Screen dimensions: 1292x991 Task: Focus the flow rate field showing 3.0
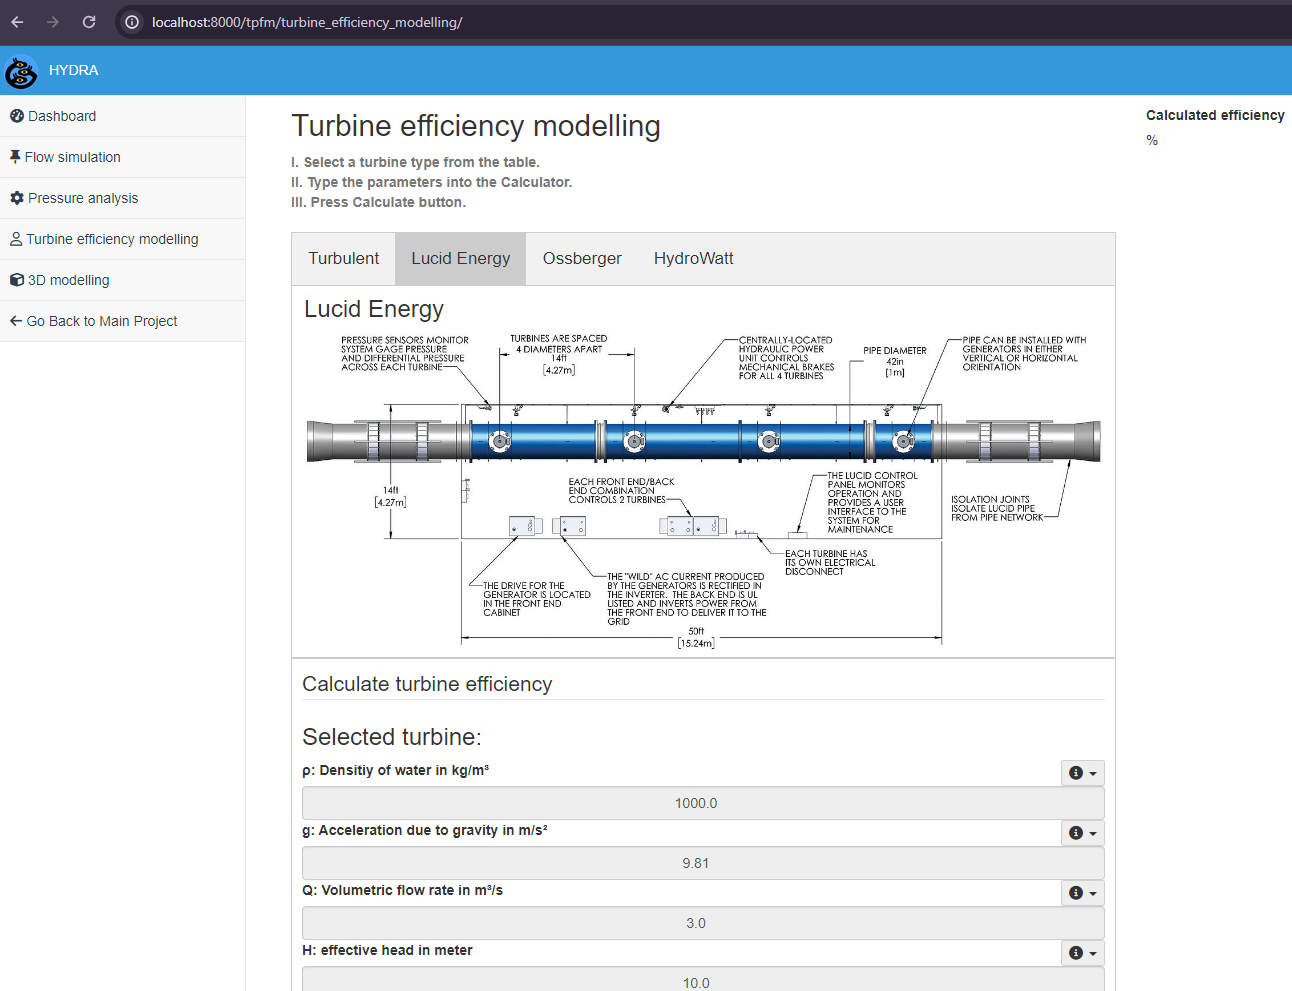[x=703, y=923]
